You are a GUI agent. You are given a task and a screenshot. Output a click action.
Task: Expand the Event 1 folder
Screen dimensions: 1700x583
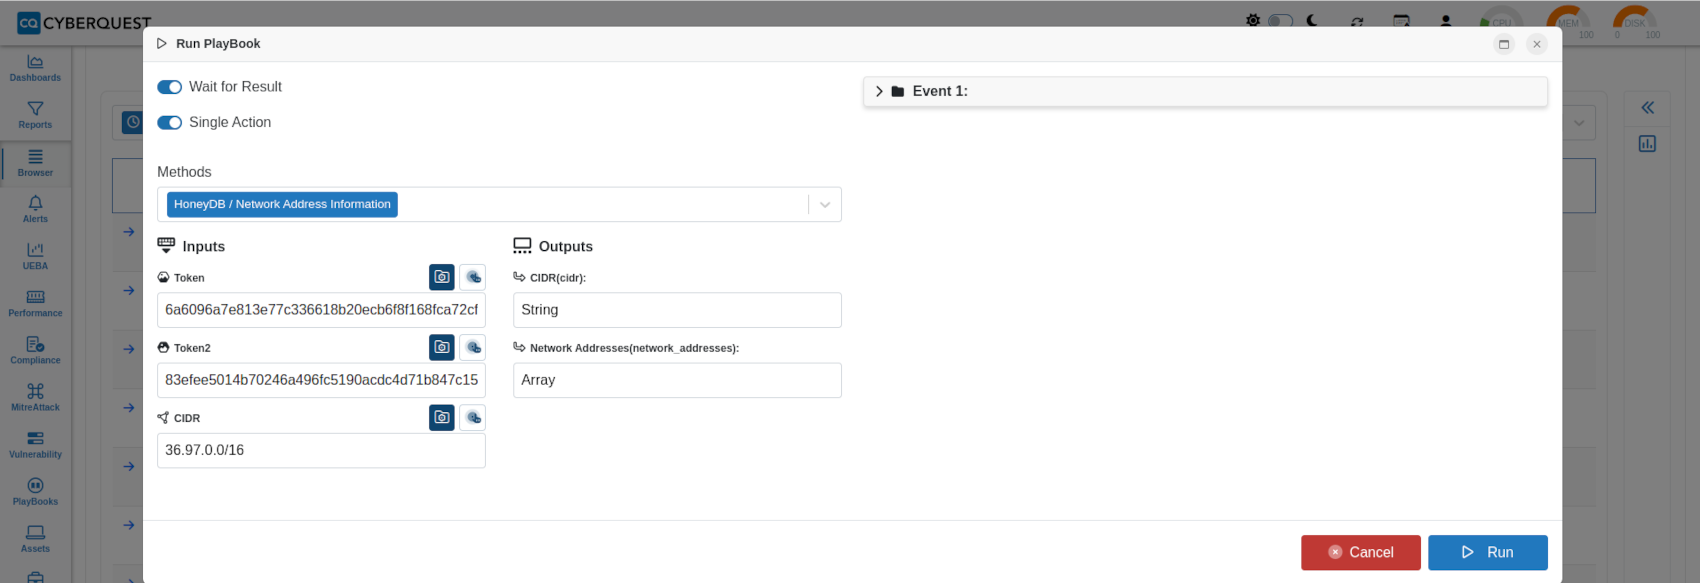coord(880,91)
